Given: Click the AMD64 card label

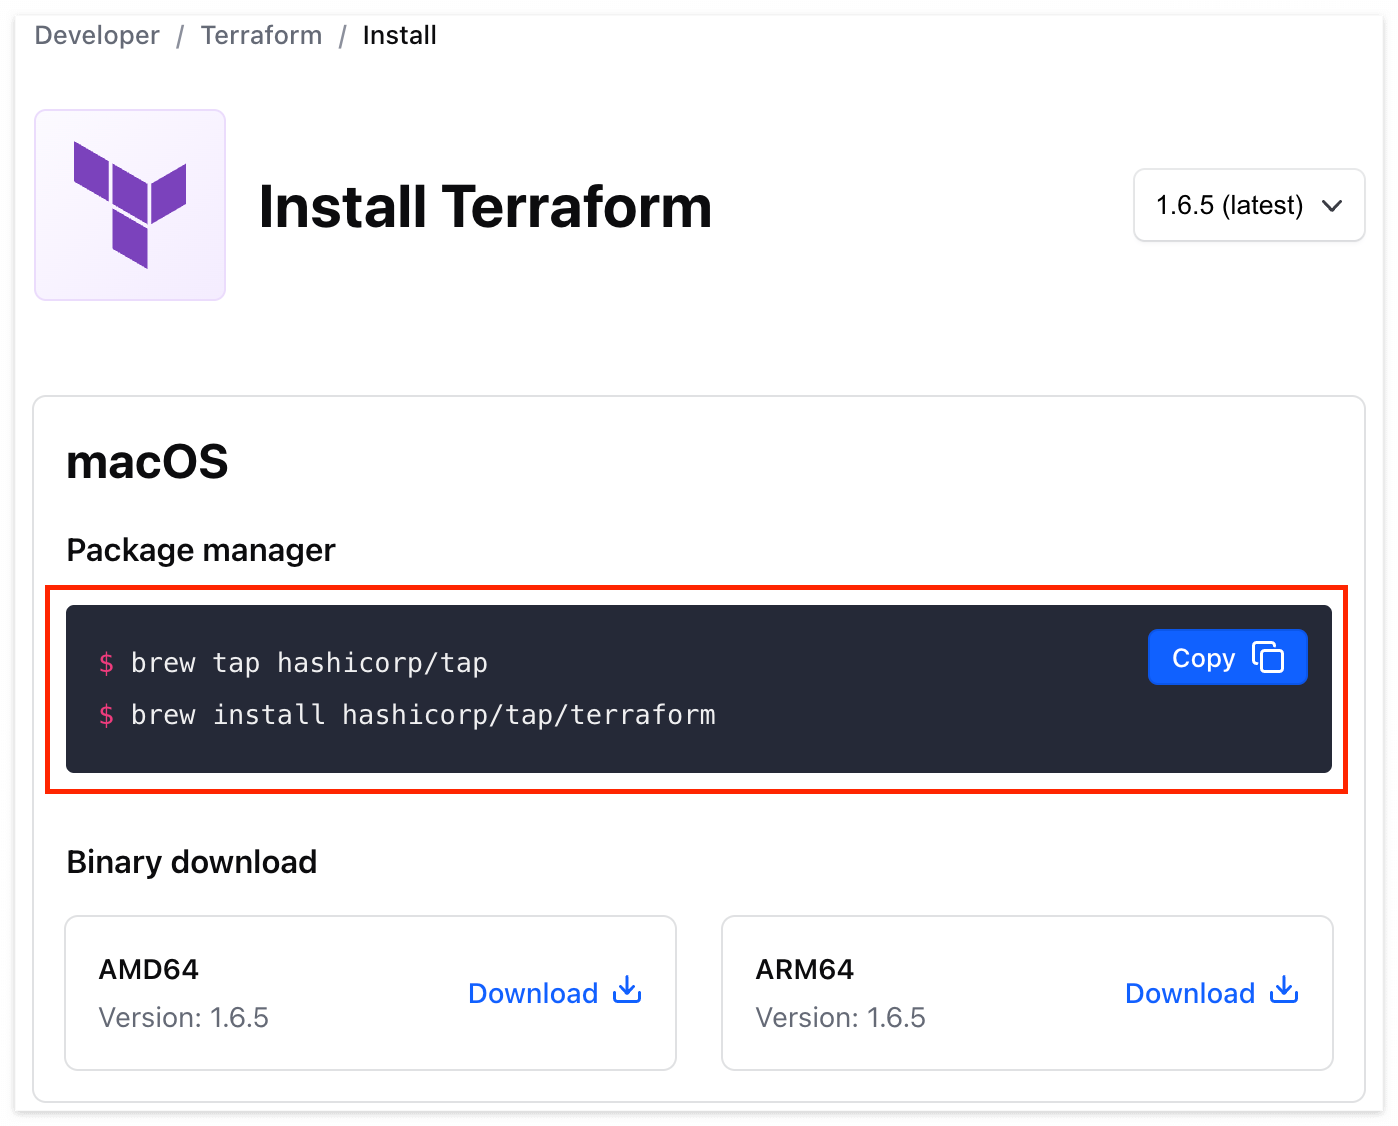Looking at the screenshot, I should (x=149, y=969).
